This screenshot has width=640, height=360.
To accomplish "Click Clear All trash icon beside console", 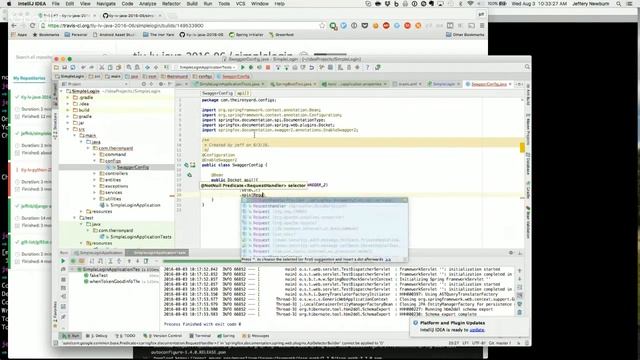I will coord(520,312).
